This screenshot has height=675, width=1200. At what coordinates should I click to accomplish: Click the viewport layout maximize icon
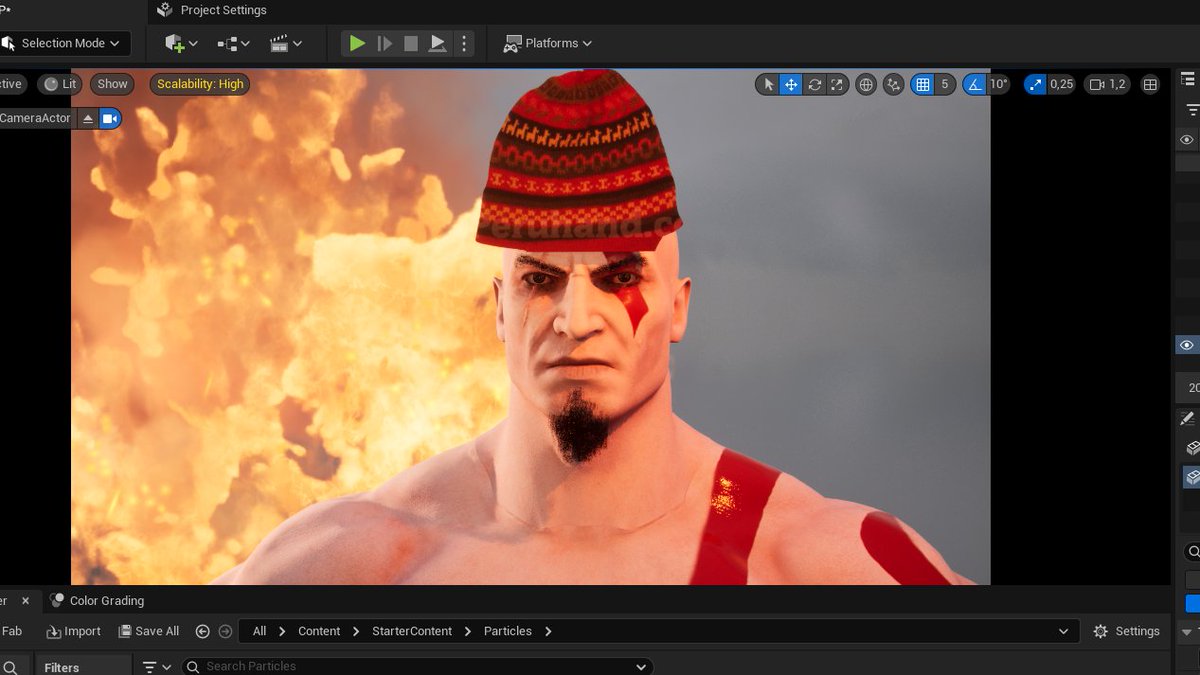(x=1150, y=85)
